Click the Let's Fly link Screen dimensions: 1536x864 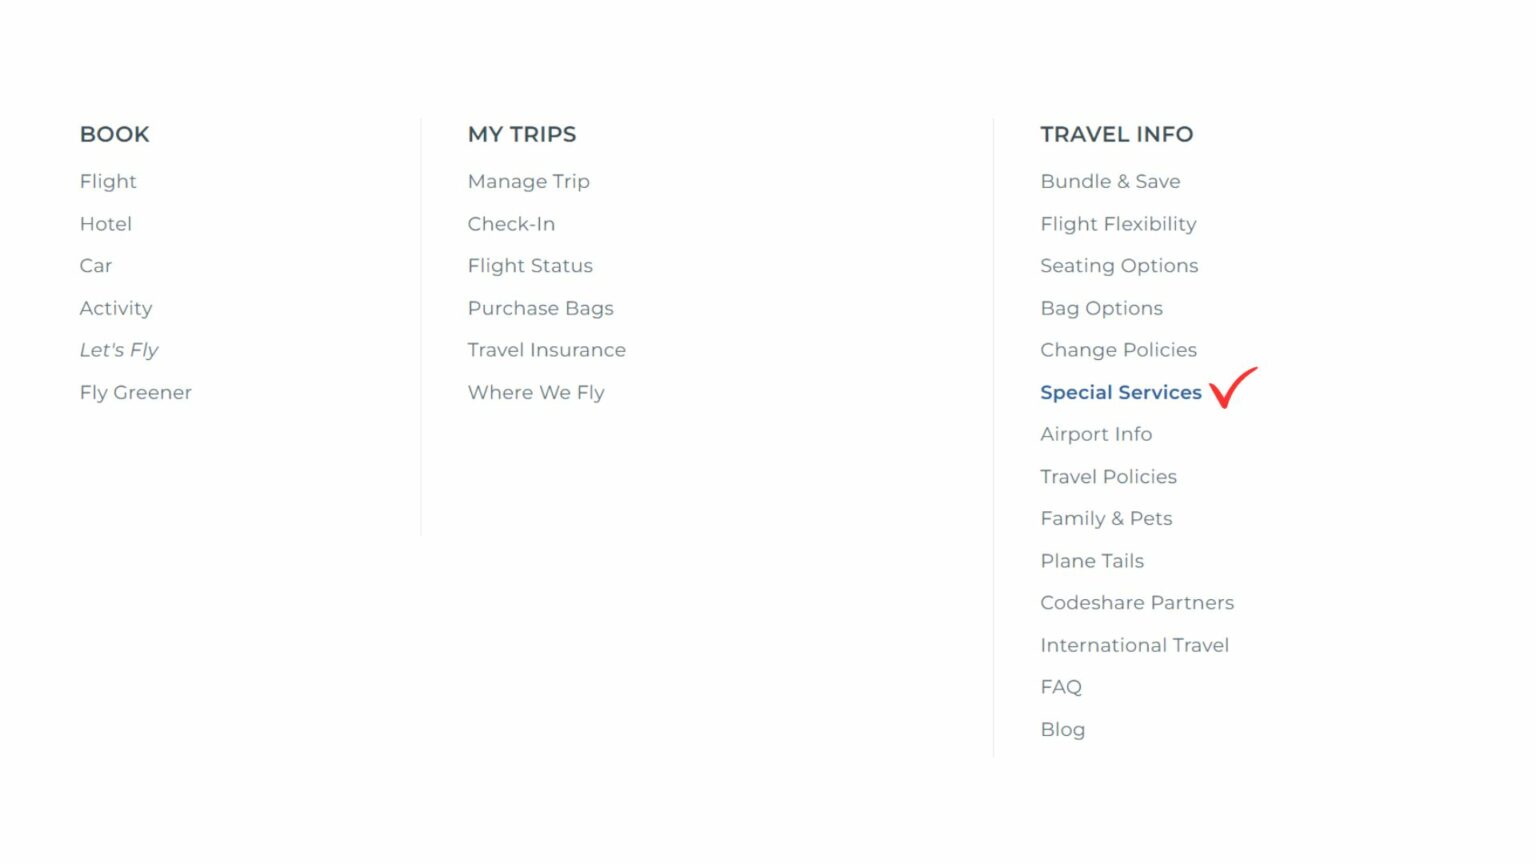119,350
